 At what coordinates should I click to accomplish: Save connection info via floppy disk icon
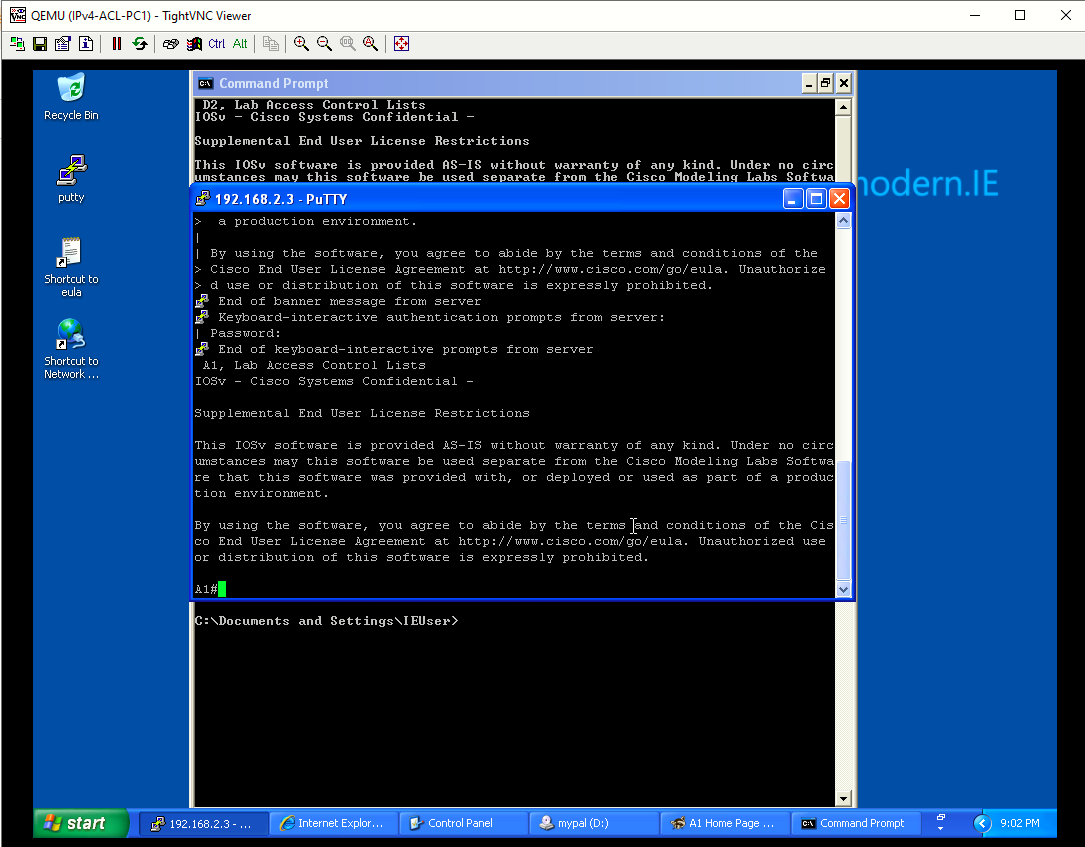pyautogui.click(x=40, y=44)
